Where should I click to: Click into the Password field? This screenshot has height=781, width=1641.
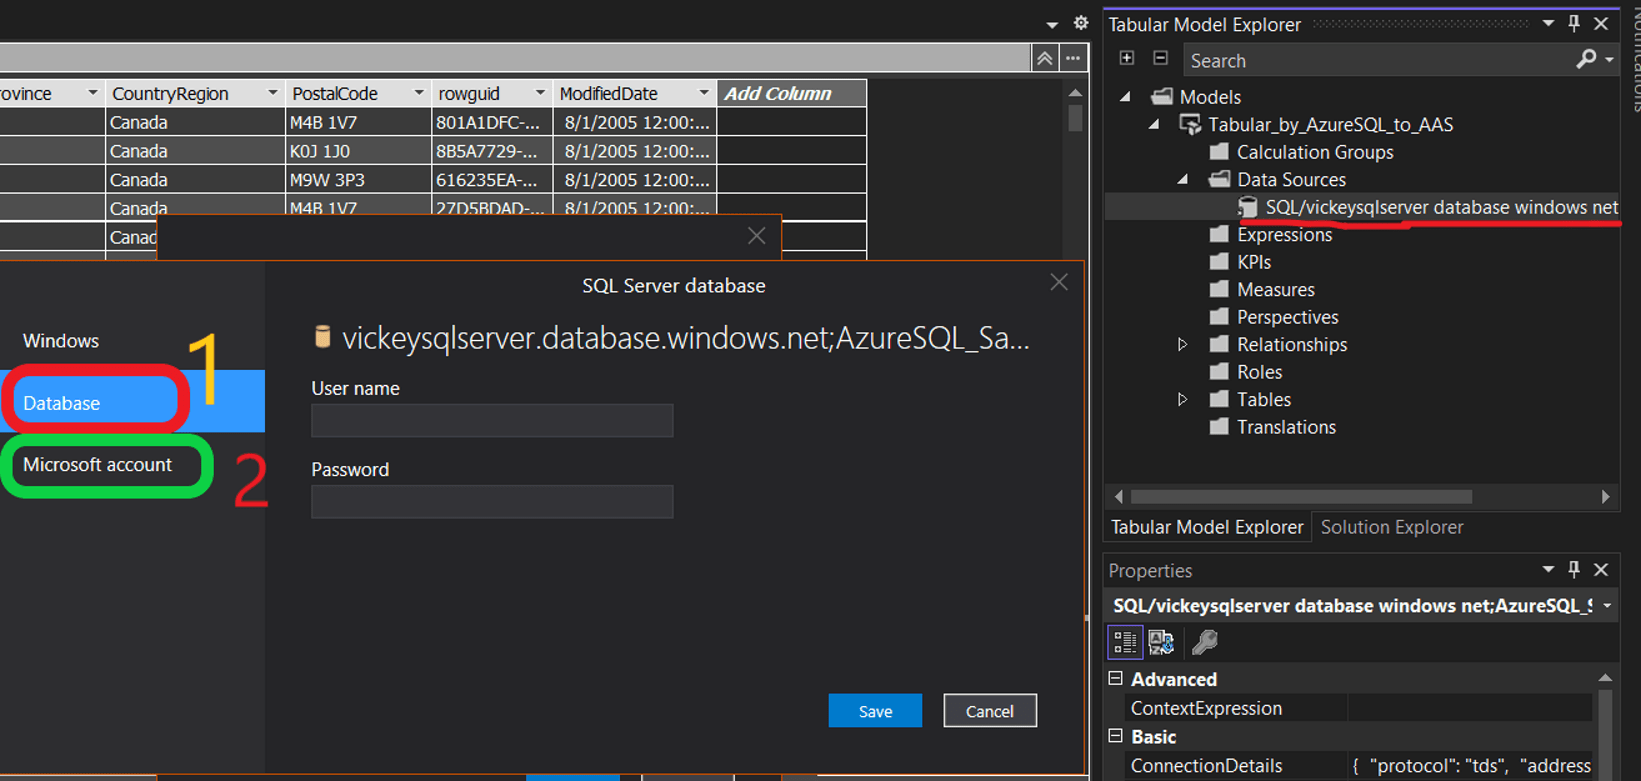[492, 501]
